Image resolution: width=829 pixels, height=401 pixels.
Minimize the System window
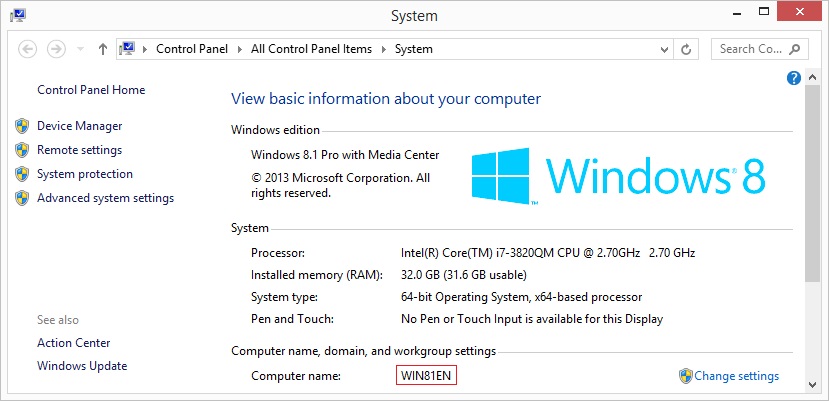point(736,13)
